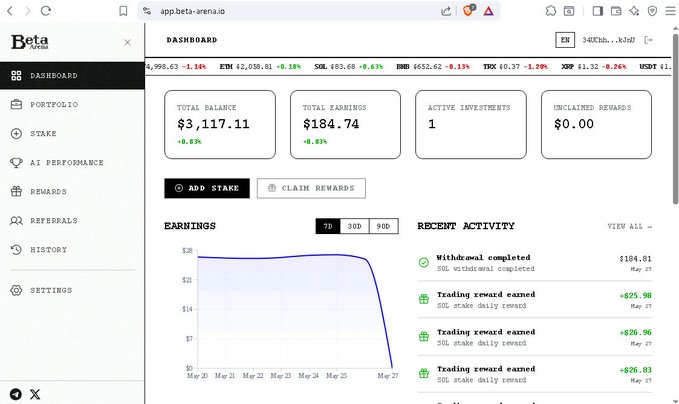
Task: Click wallet address 34UChh...kJnU
Action: pos(608,40)
